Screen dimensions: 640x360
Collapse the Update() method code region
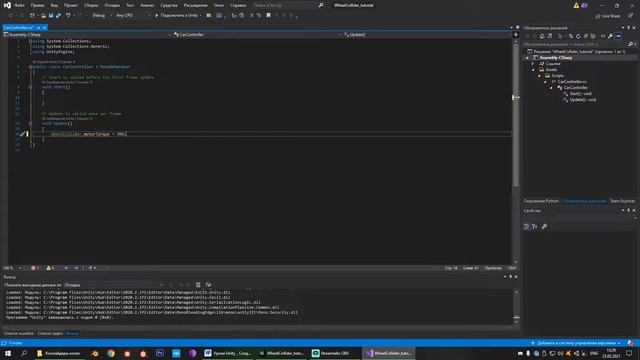[x=30, y=123]
